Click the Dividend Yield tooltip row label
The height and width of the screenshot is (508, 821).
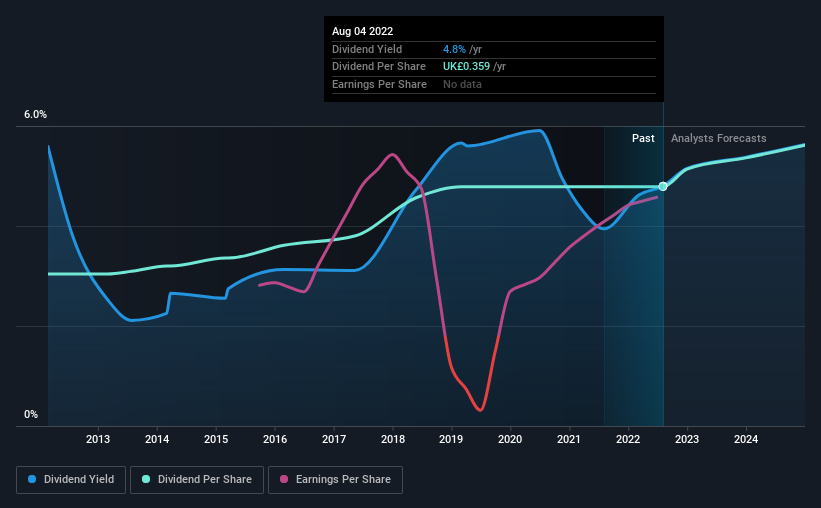coord(367,49)
